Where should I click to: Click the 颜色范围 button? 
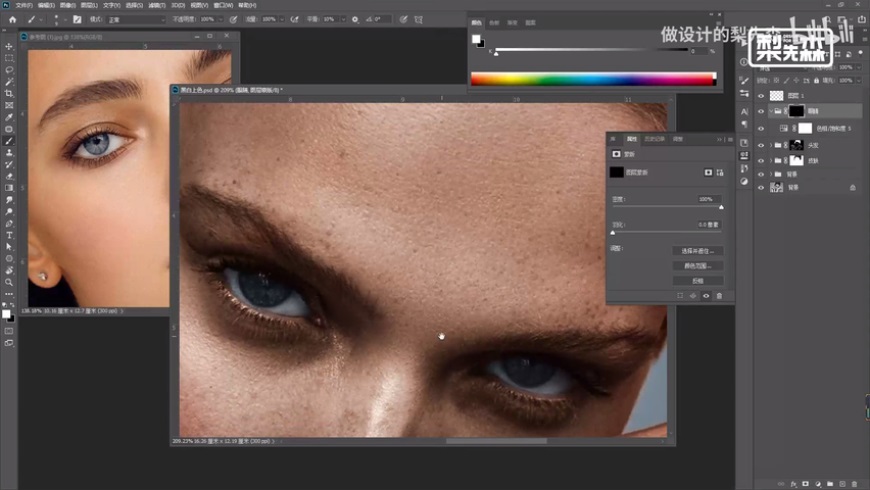pyautogui.click(x=696, y=266)
